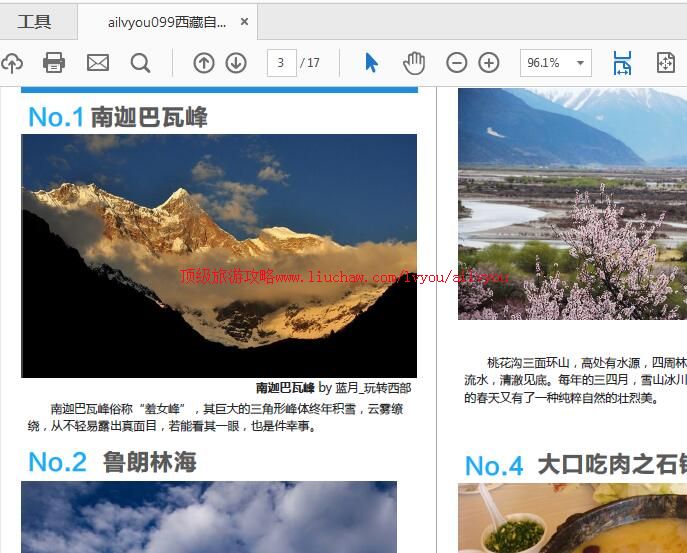Print the document using printer icon
Image resolution: width=687 pixels, height=553 pixels.
(x=54, y=63)
